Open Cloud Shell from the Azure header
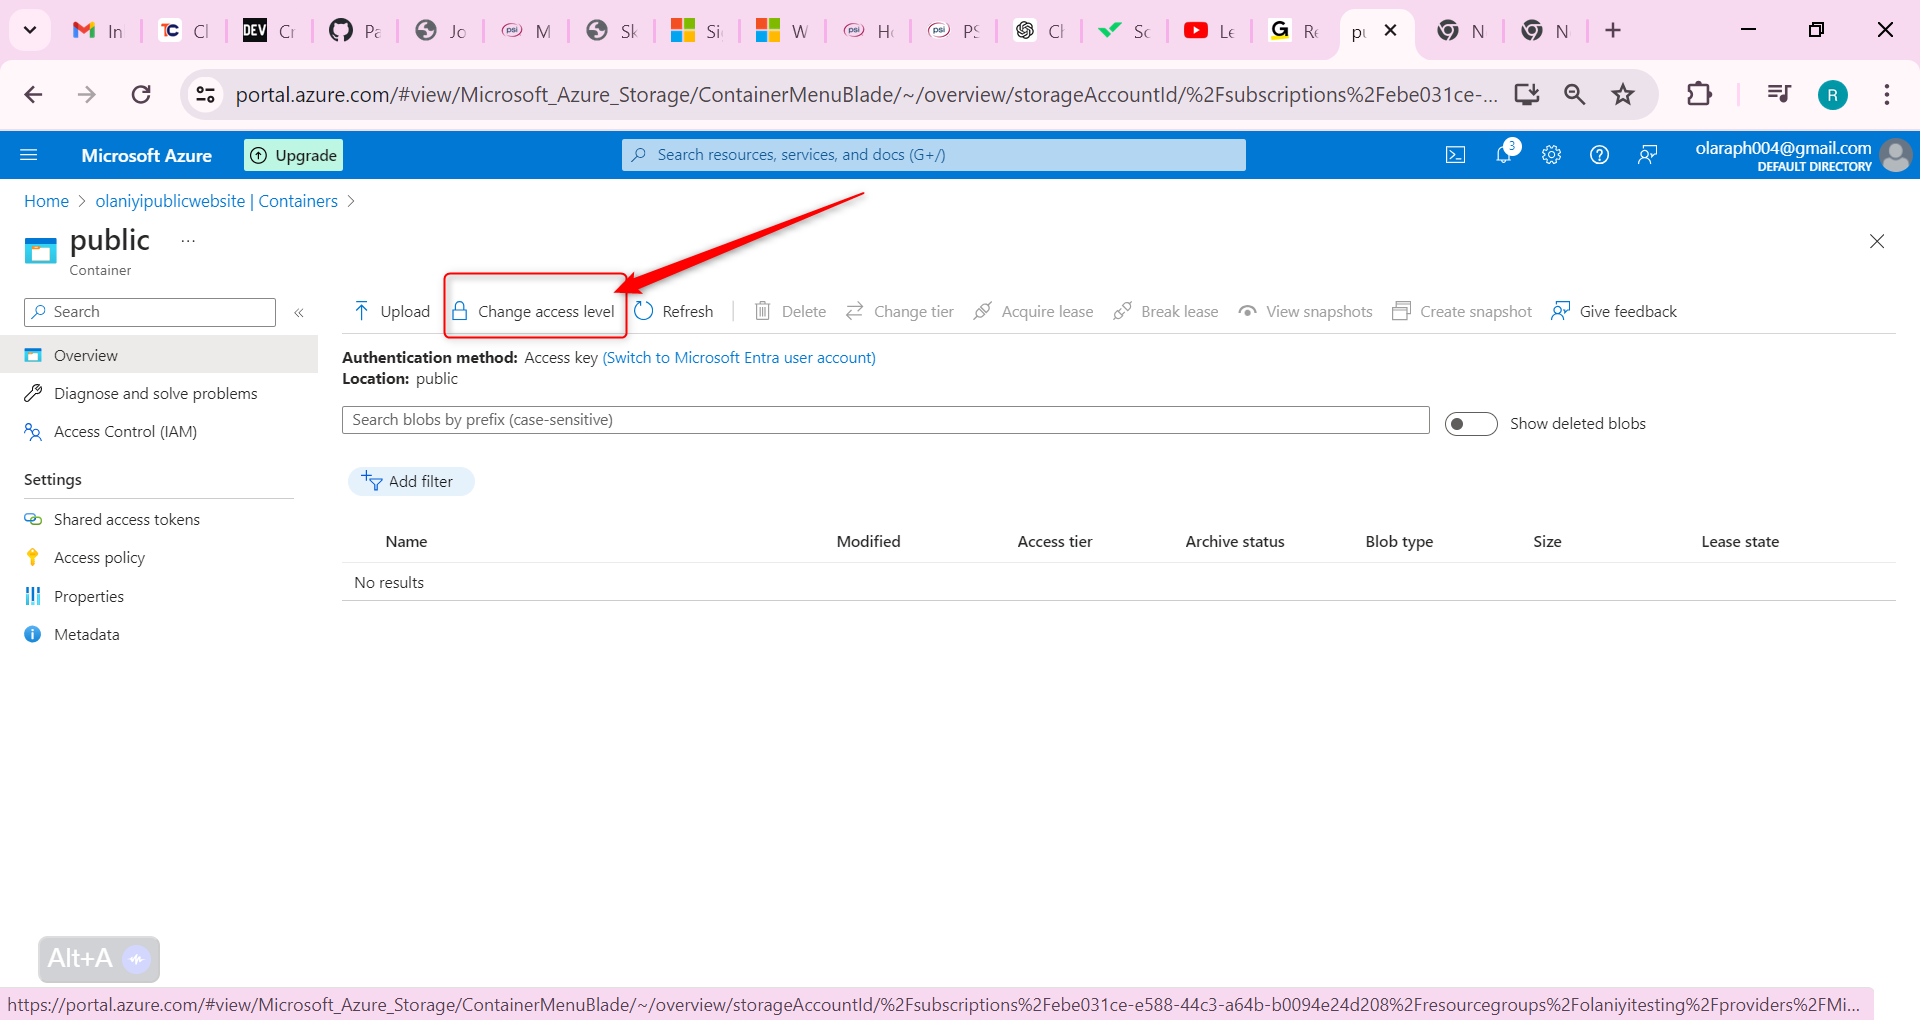 point(1455,155)
